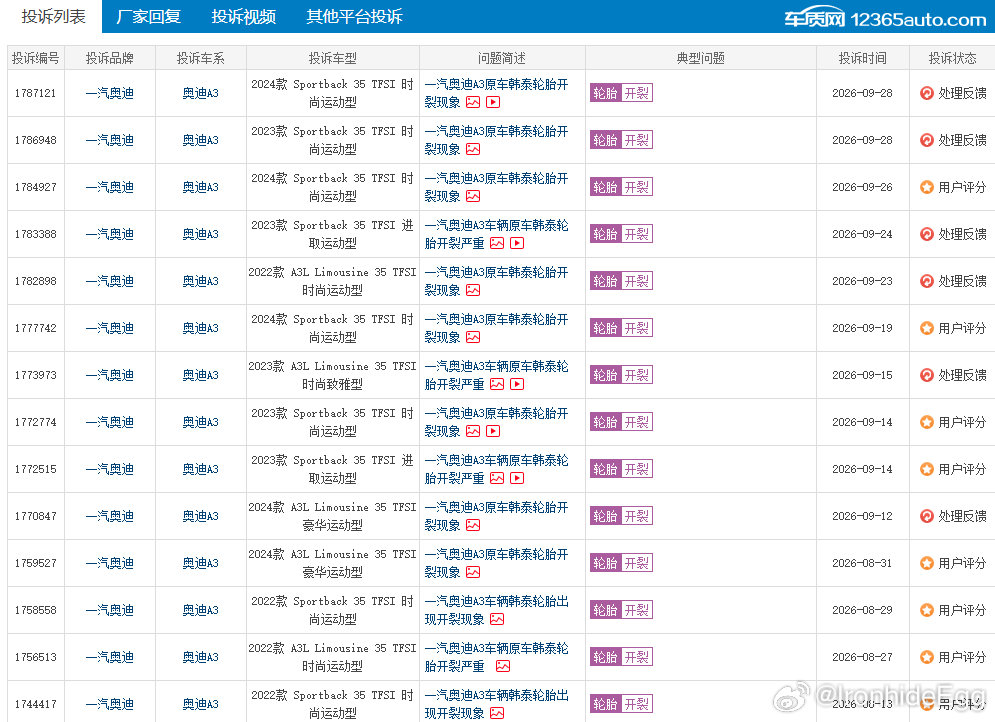Image resolution: width=995 pixels, height=722 pixels.
Task: Click 用户评分 status icon for complaint 1784927
Action: 926,187
